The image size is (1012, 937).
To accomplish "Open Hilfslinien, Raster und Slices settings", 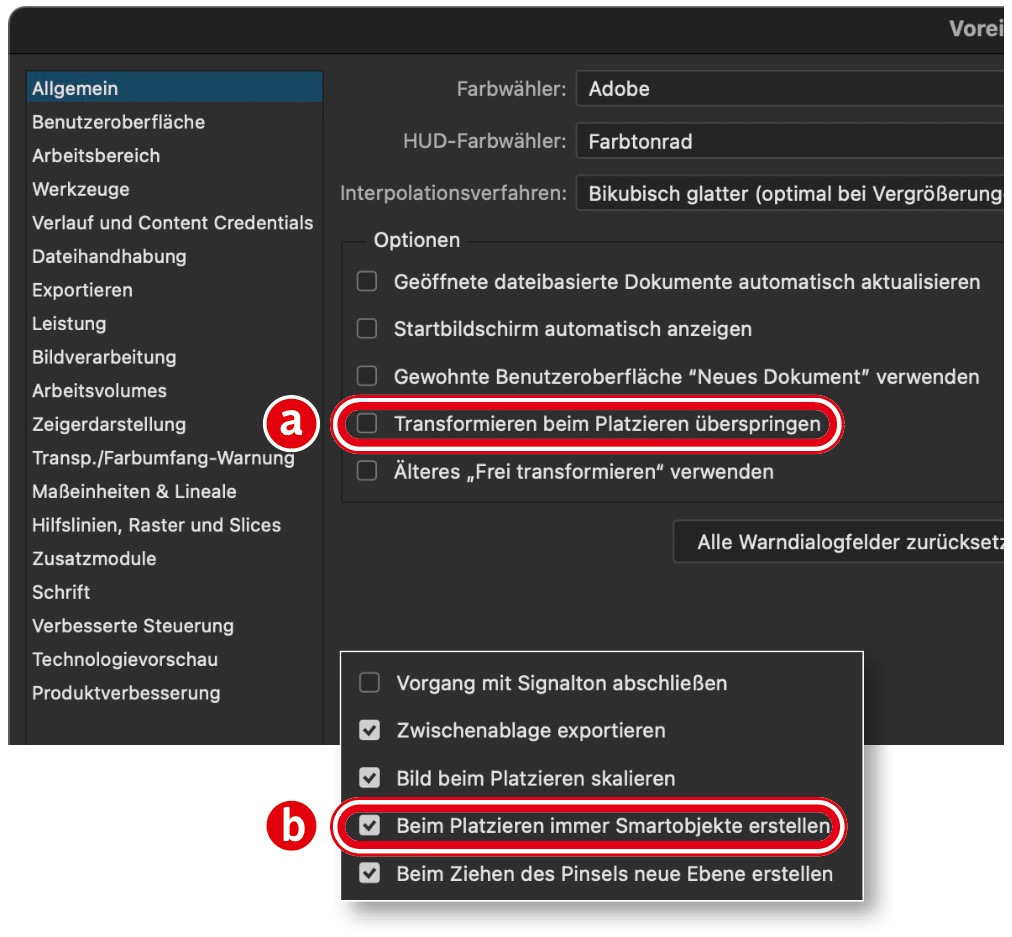I will (x=156, y=525).
